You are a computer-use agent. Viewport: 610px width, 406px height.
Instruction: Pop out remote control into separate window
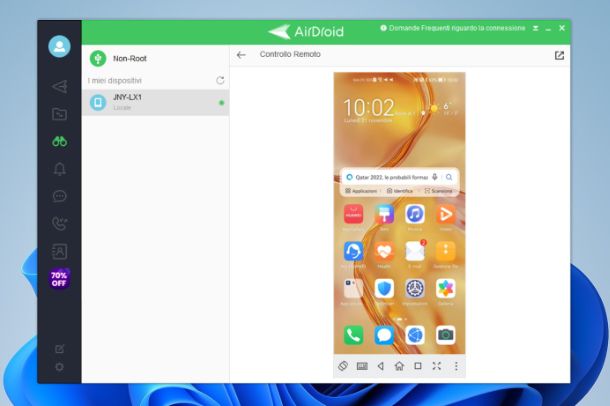pyautogui.click(x=559, y=55)
